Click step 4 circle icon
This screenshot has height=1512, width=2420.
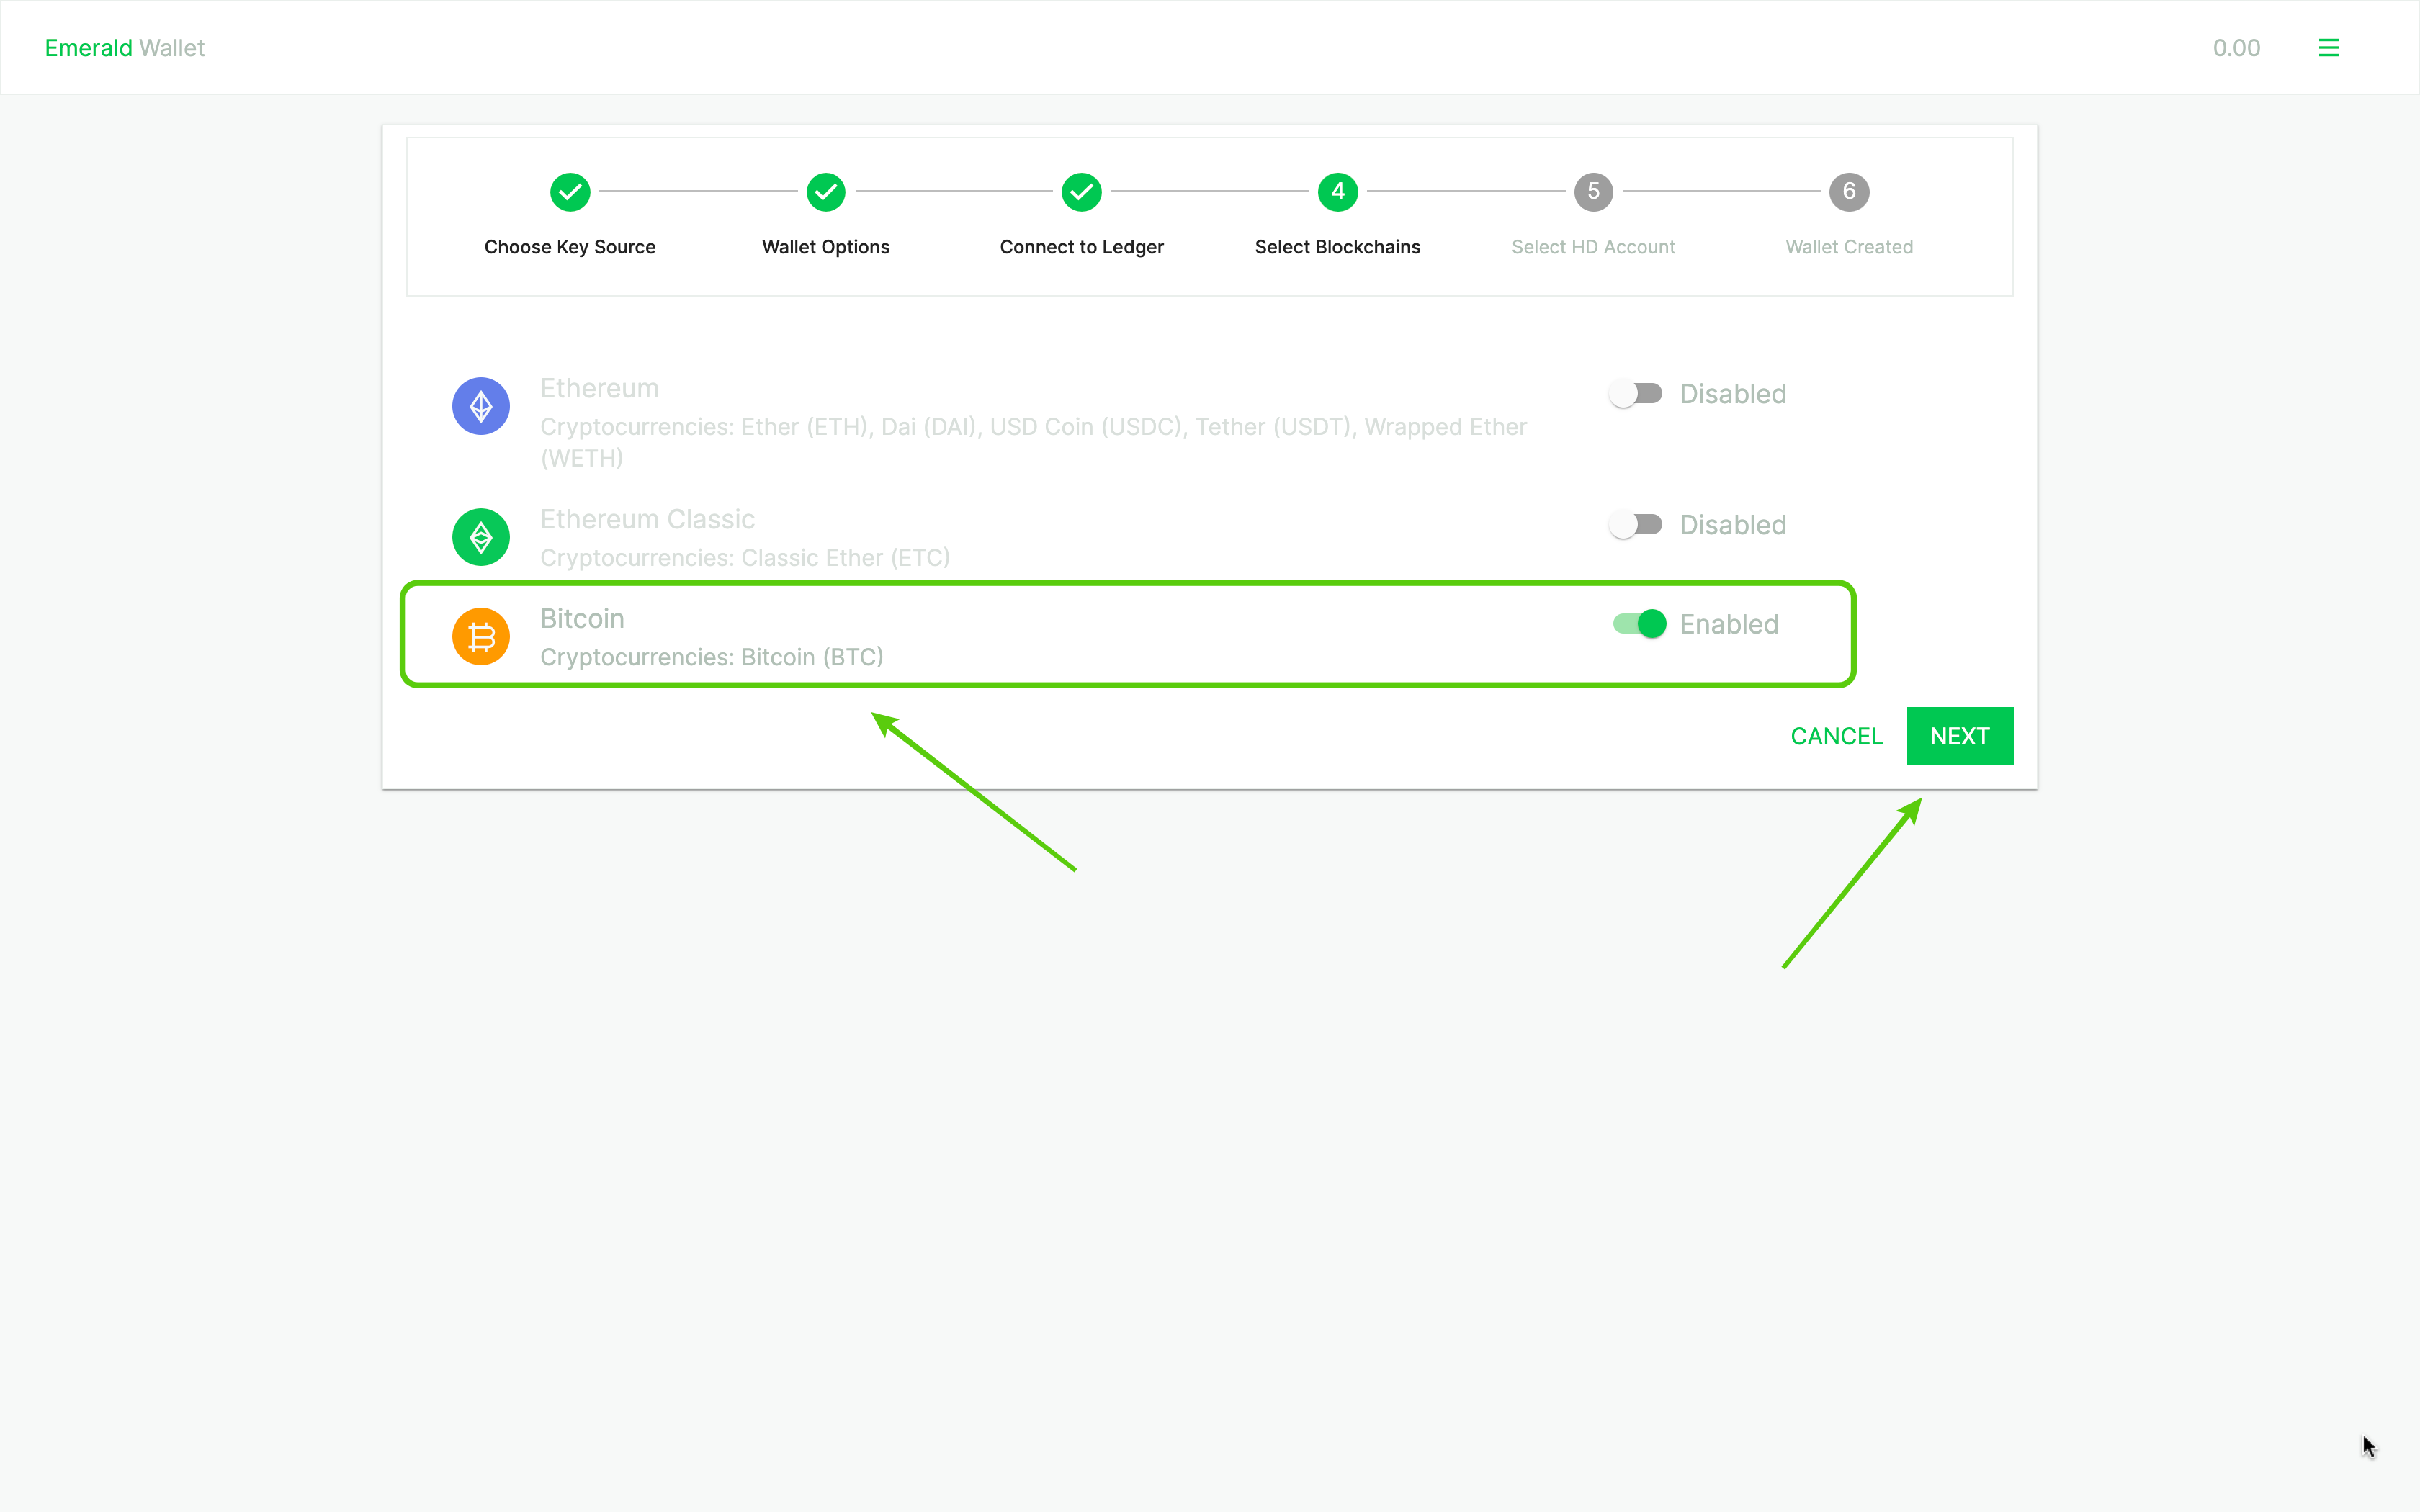click(1337, 192)
